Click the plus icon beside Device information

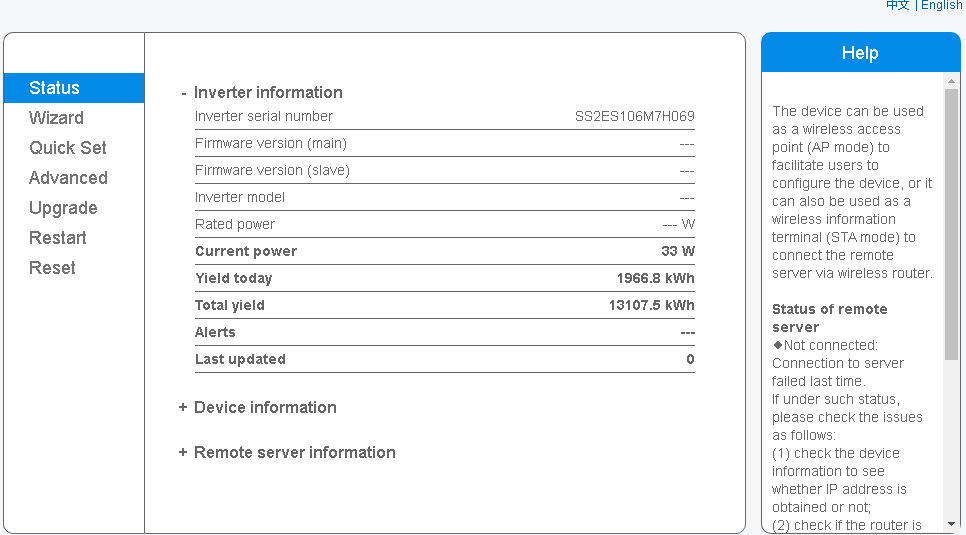pos(183,407)
